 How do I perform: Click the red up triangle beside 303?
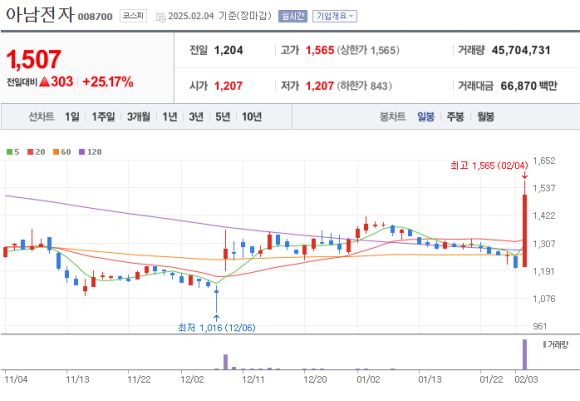pyautogui.click(x=44, y=81)
